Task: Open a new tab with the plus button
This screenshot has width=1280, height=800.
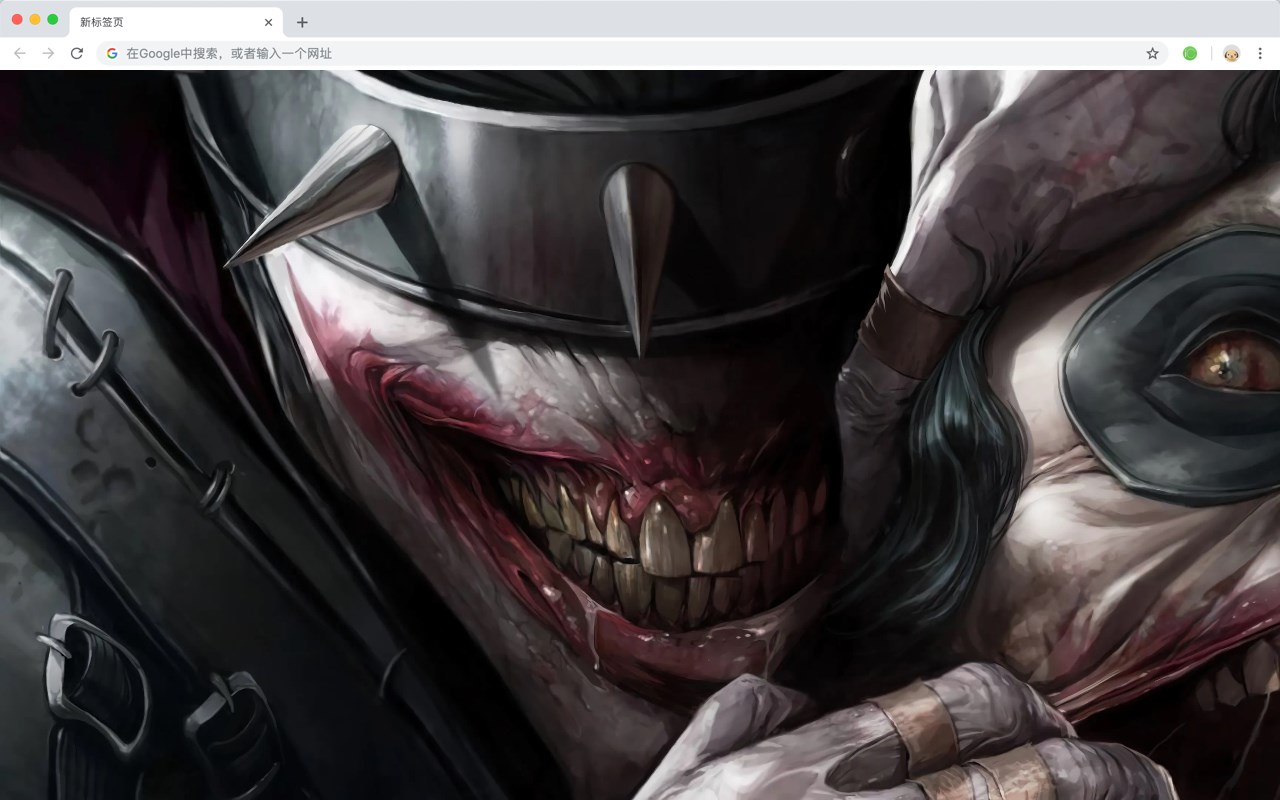Action: point(302,22)
